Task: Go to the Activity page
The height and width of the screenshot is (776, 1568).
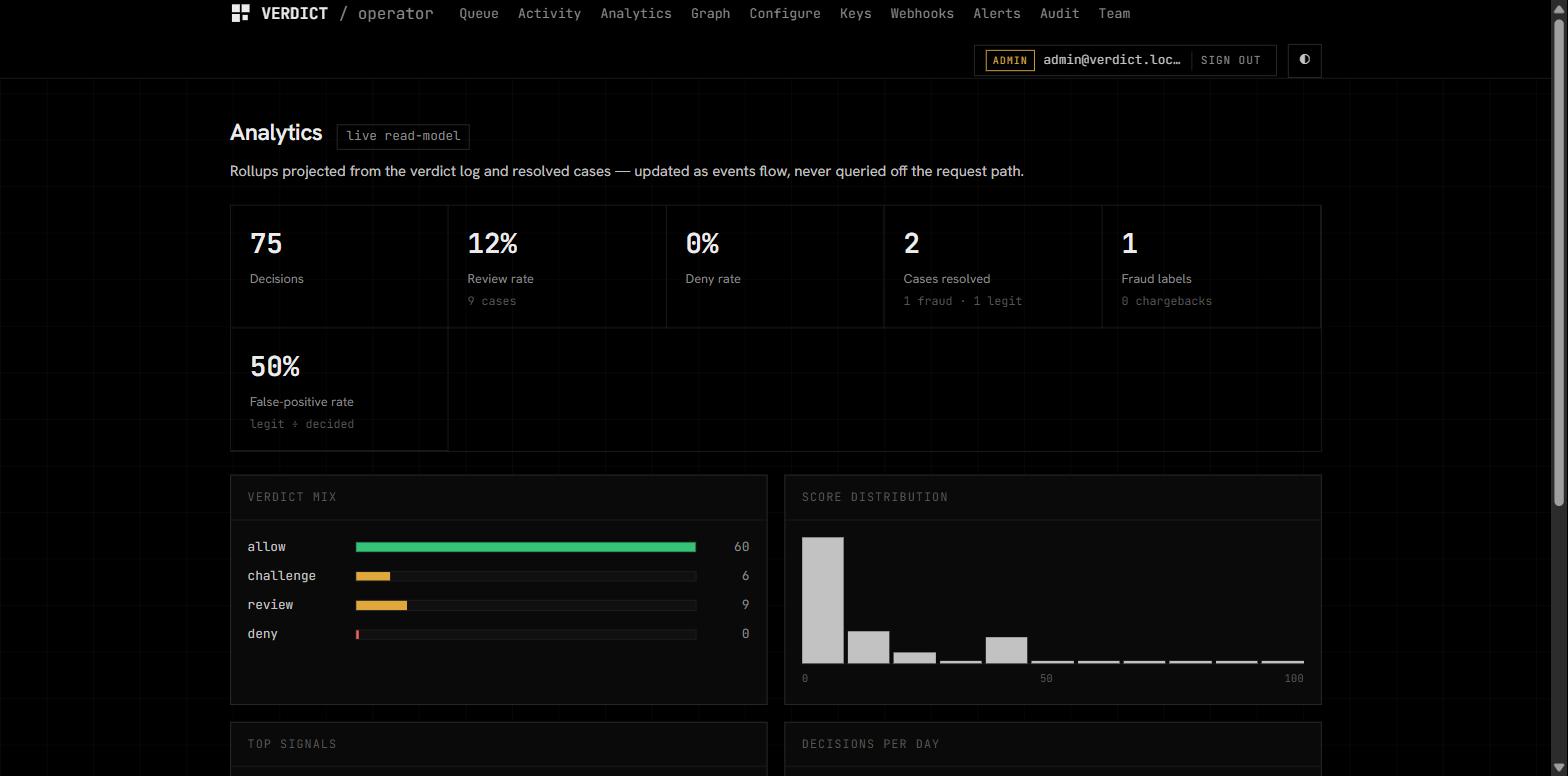Action: 549,14
